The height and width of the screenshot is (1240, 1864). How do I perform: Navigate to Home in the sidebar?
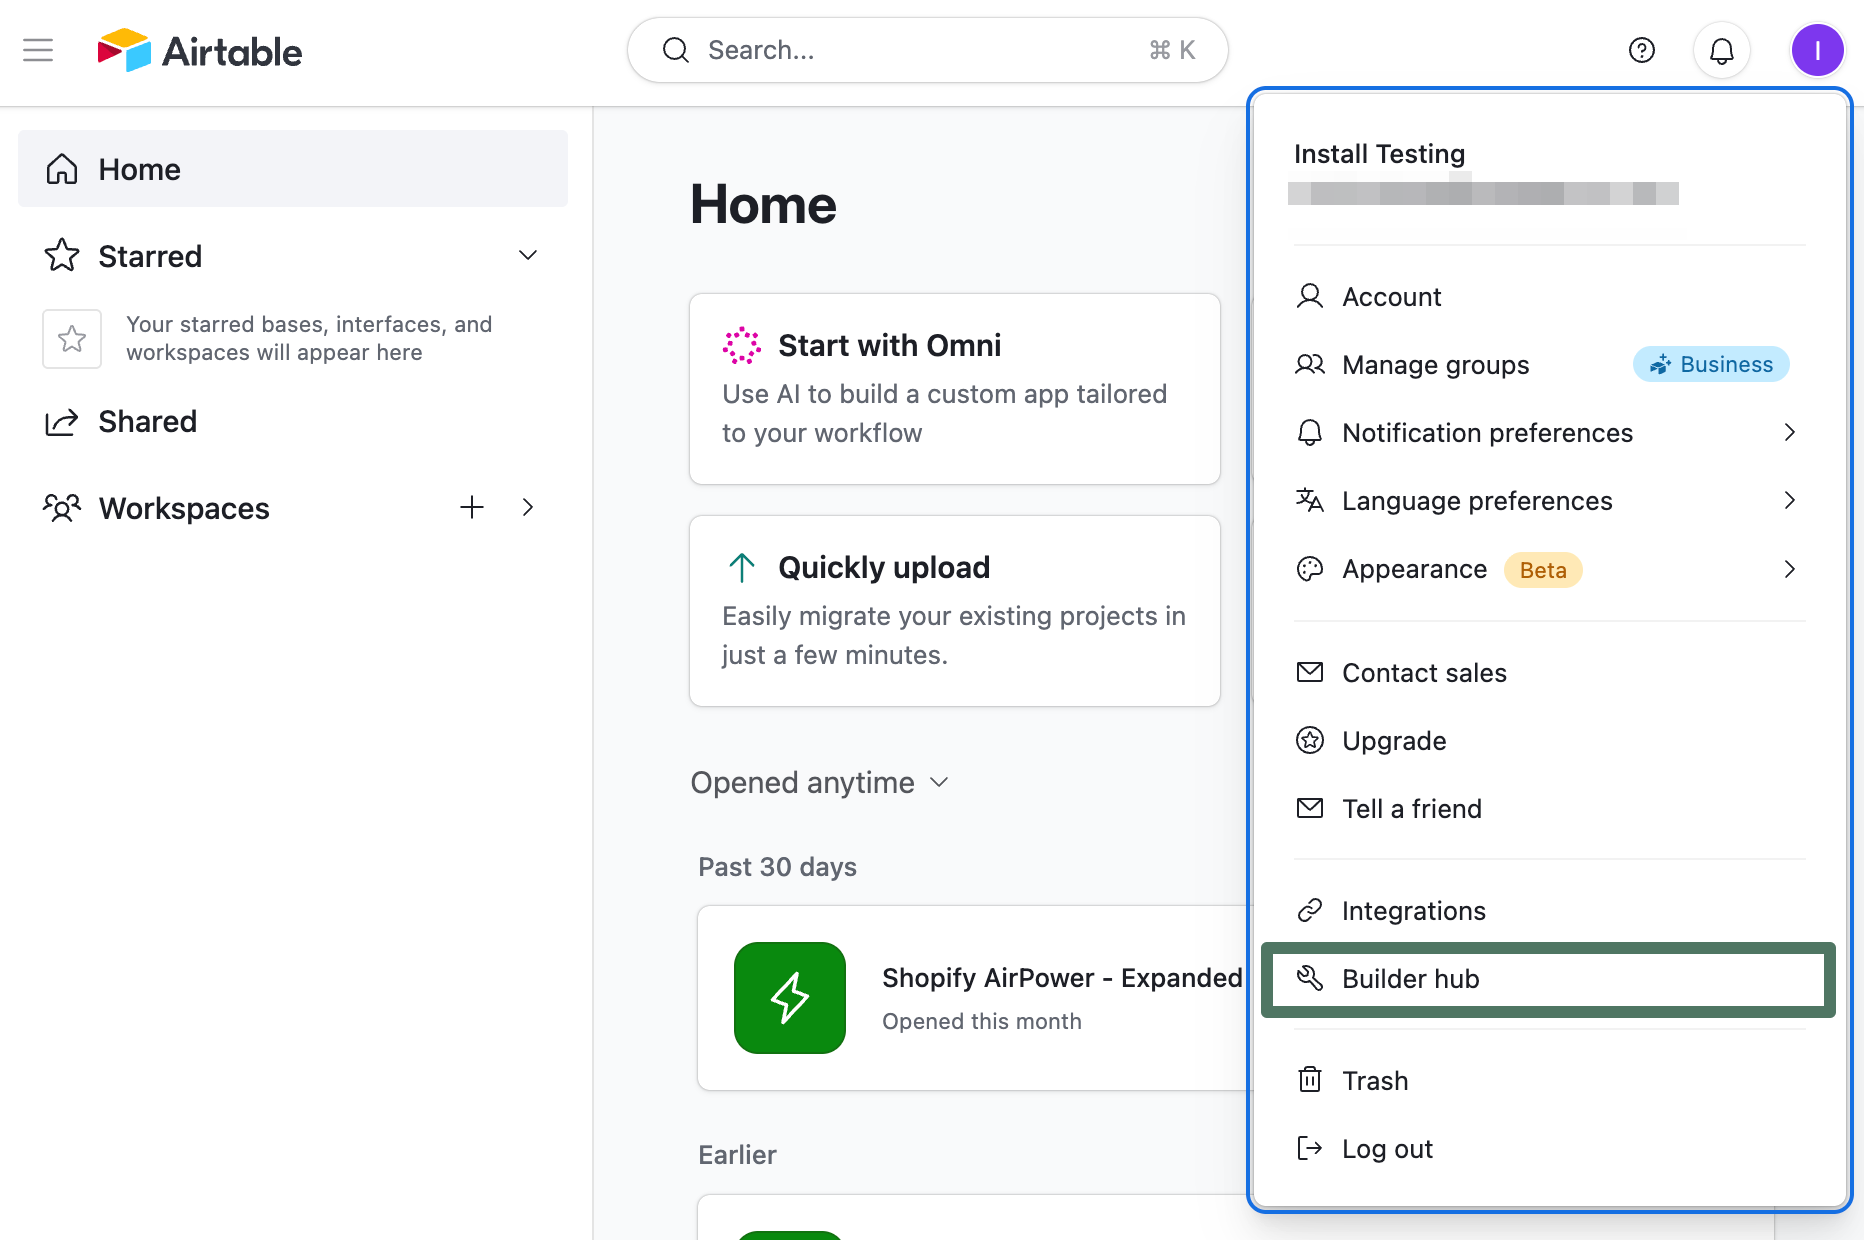point(139,169)
